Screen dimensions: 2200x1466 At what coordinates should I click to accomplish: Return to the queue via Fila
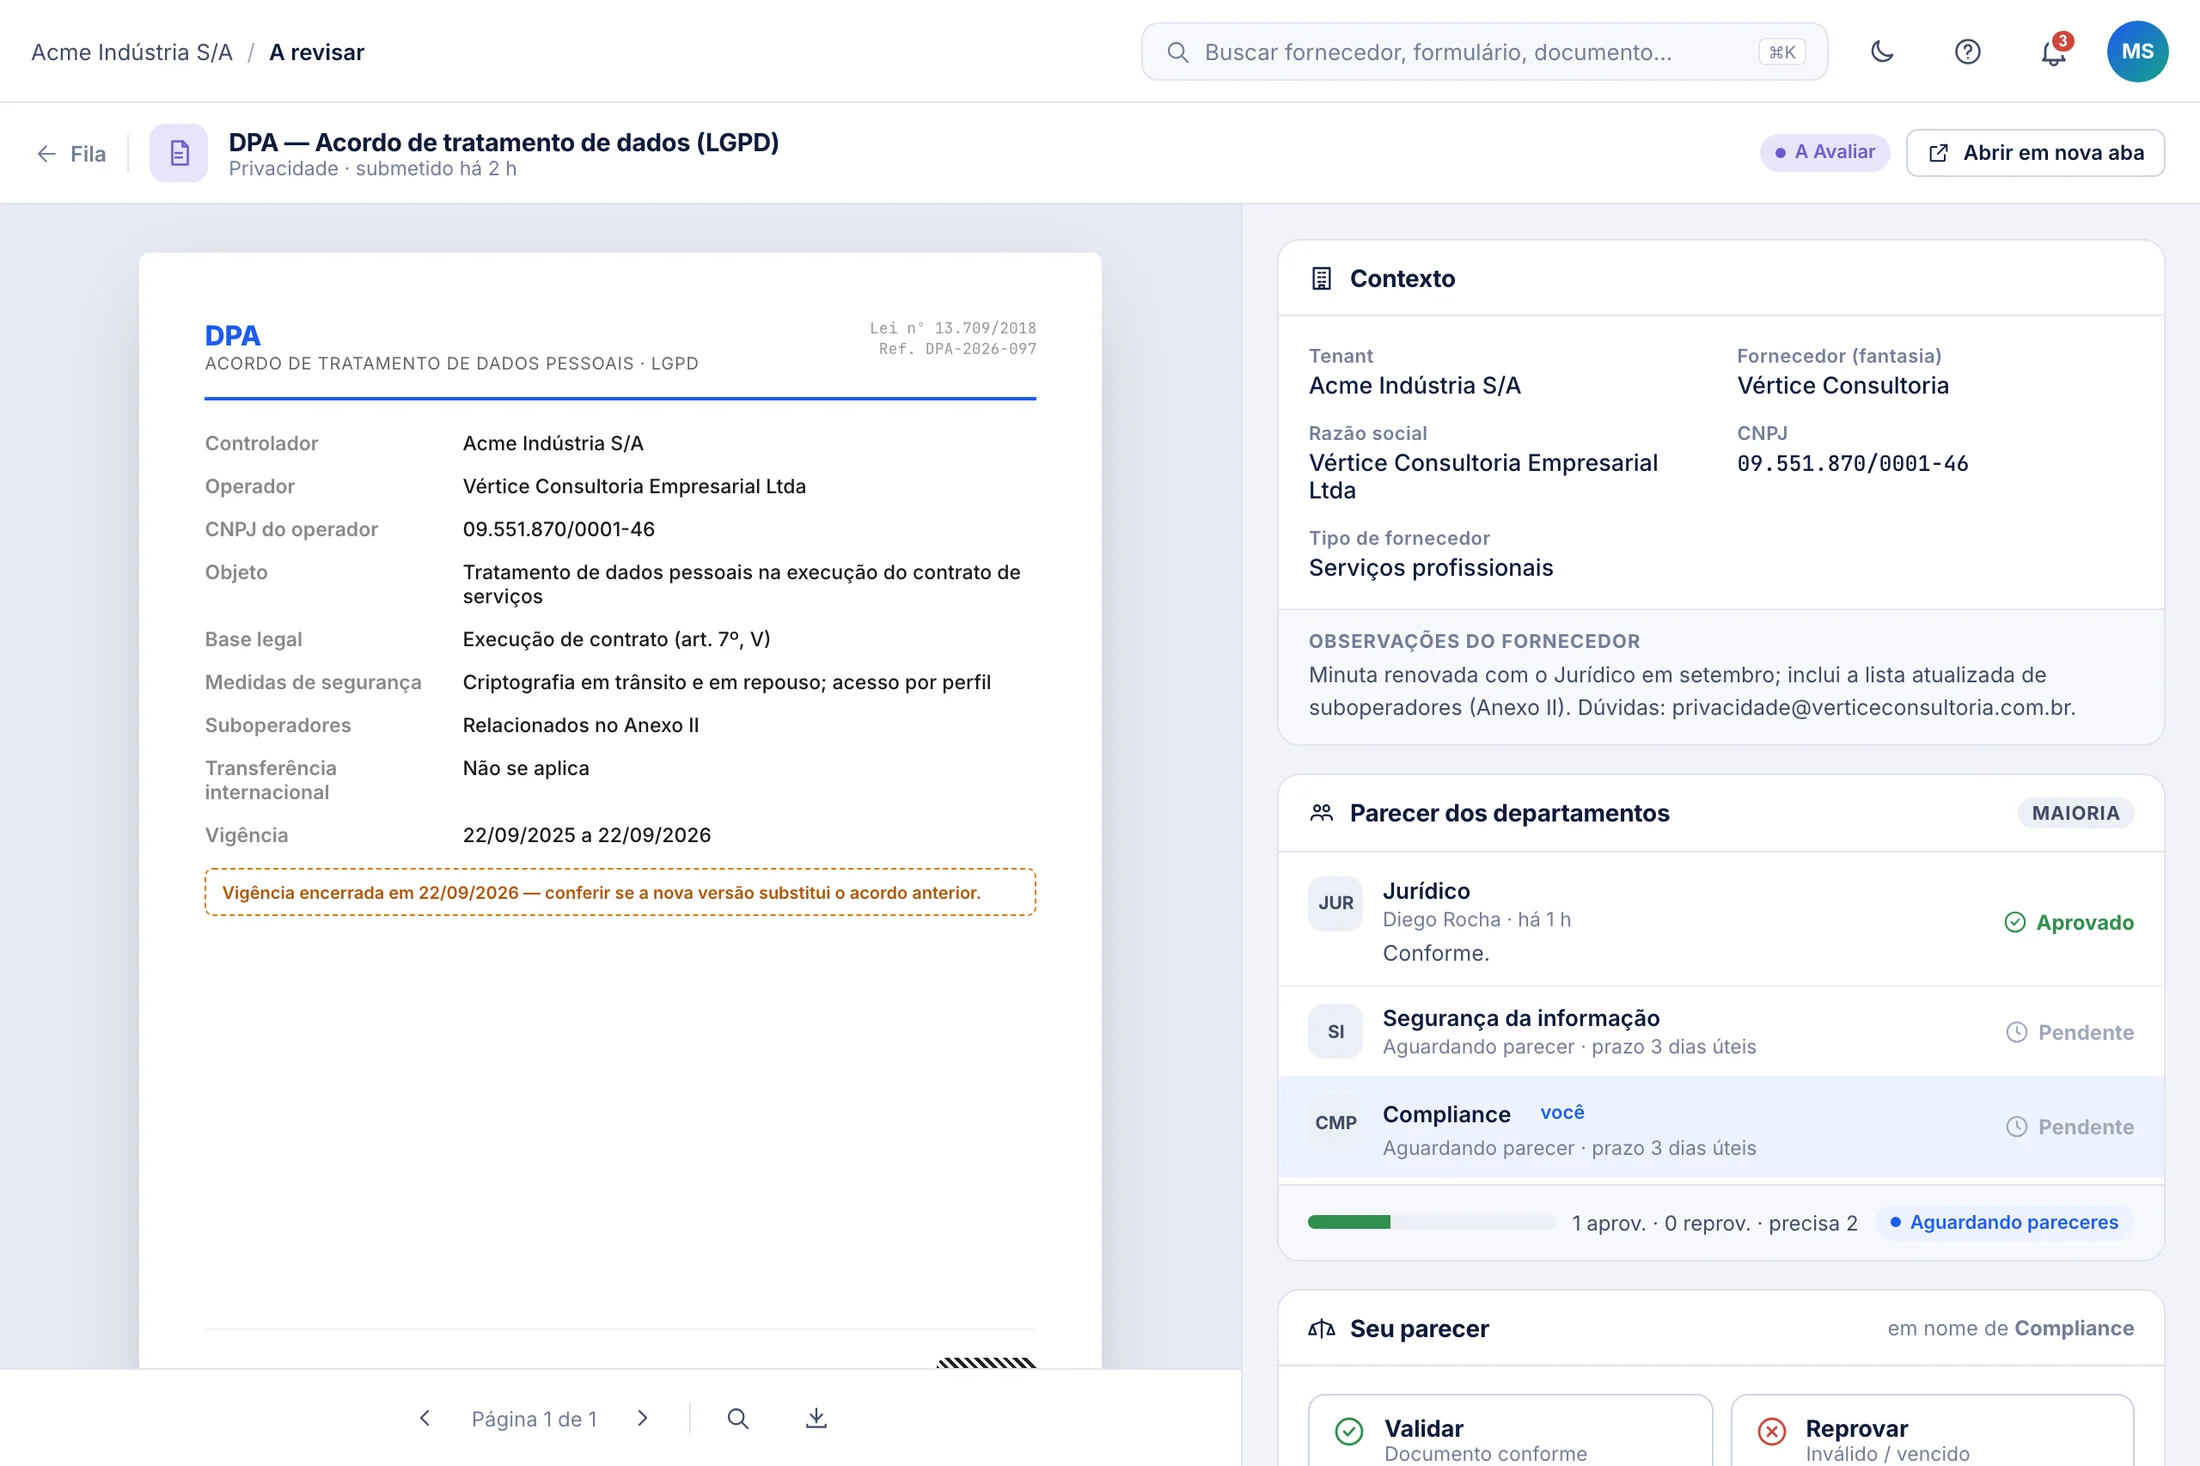click(72, 154)
